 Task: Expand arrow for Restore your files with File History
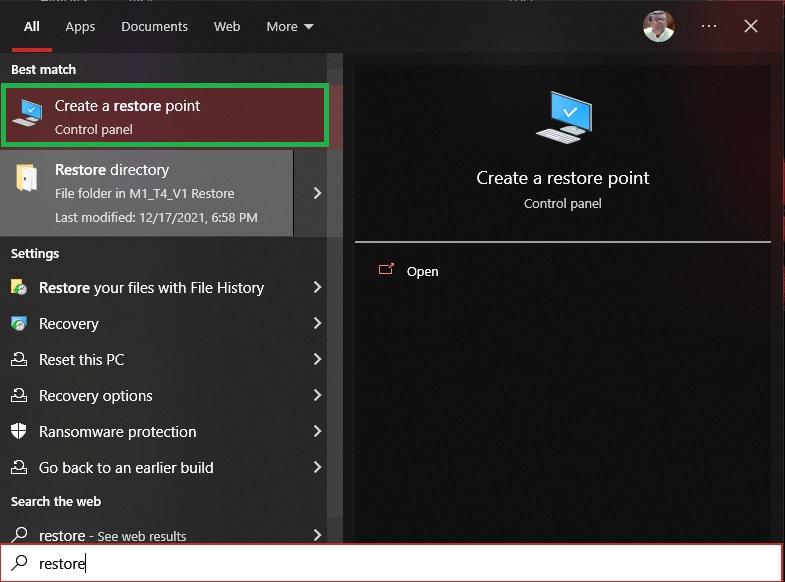(x=317, y=287)
